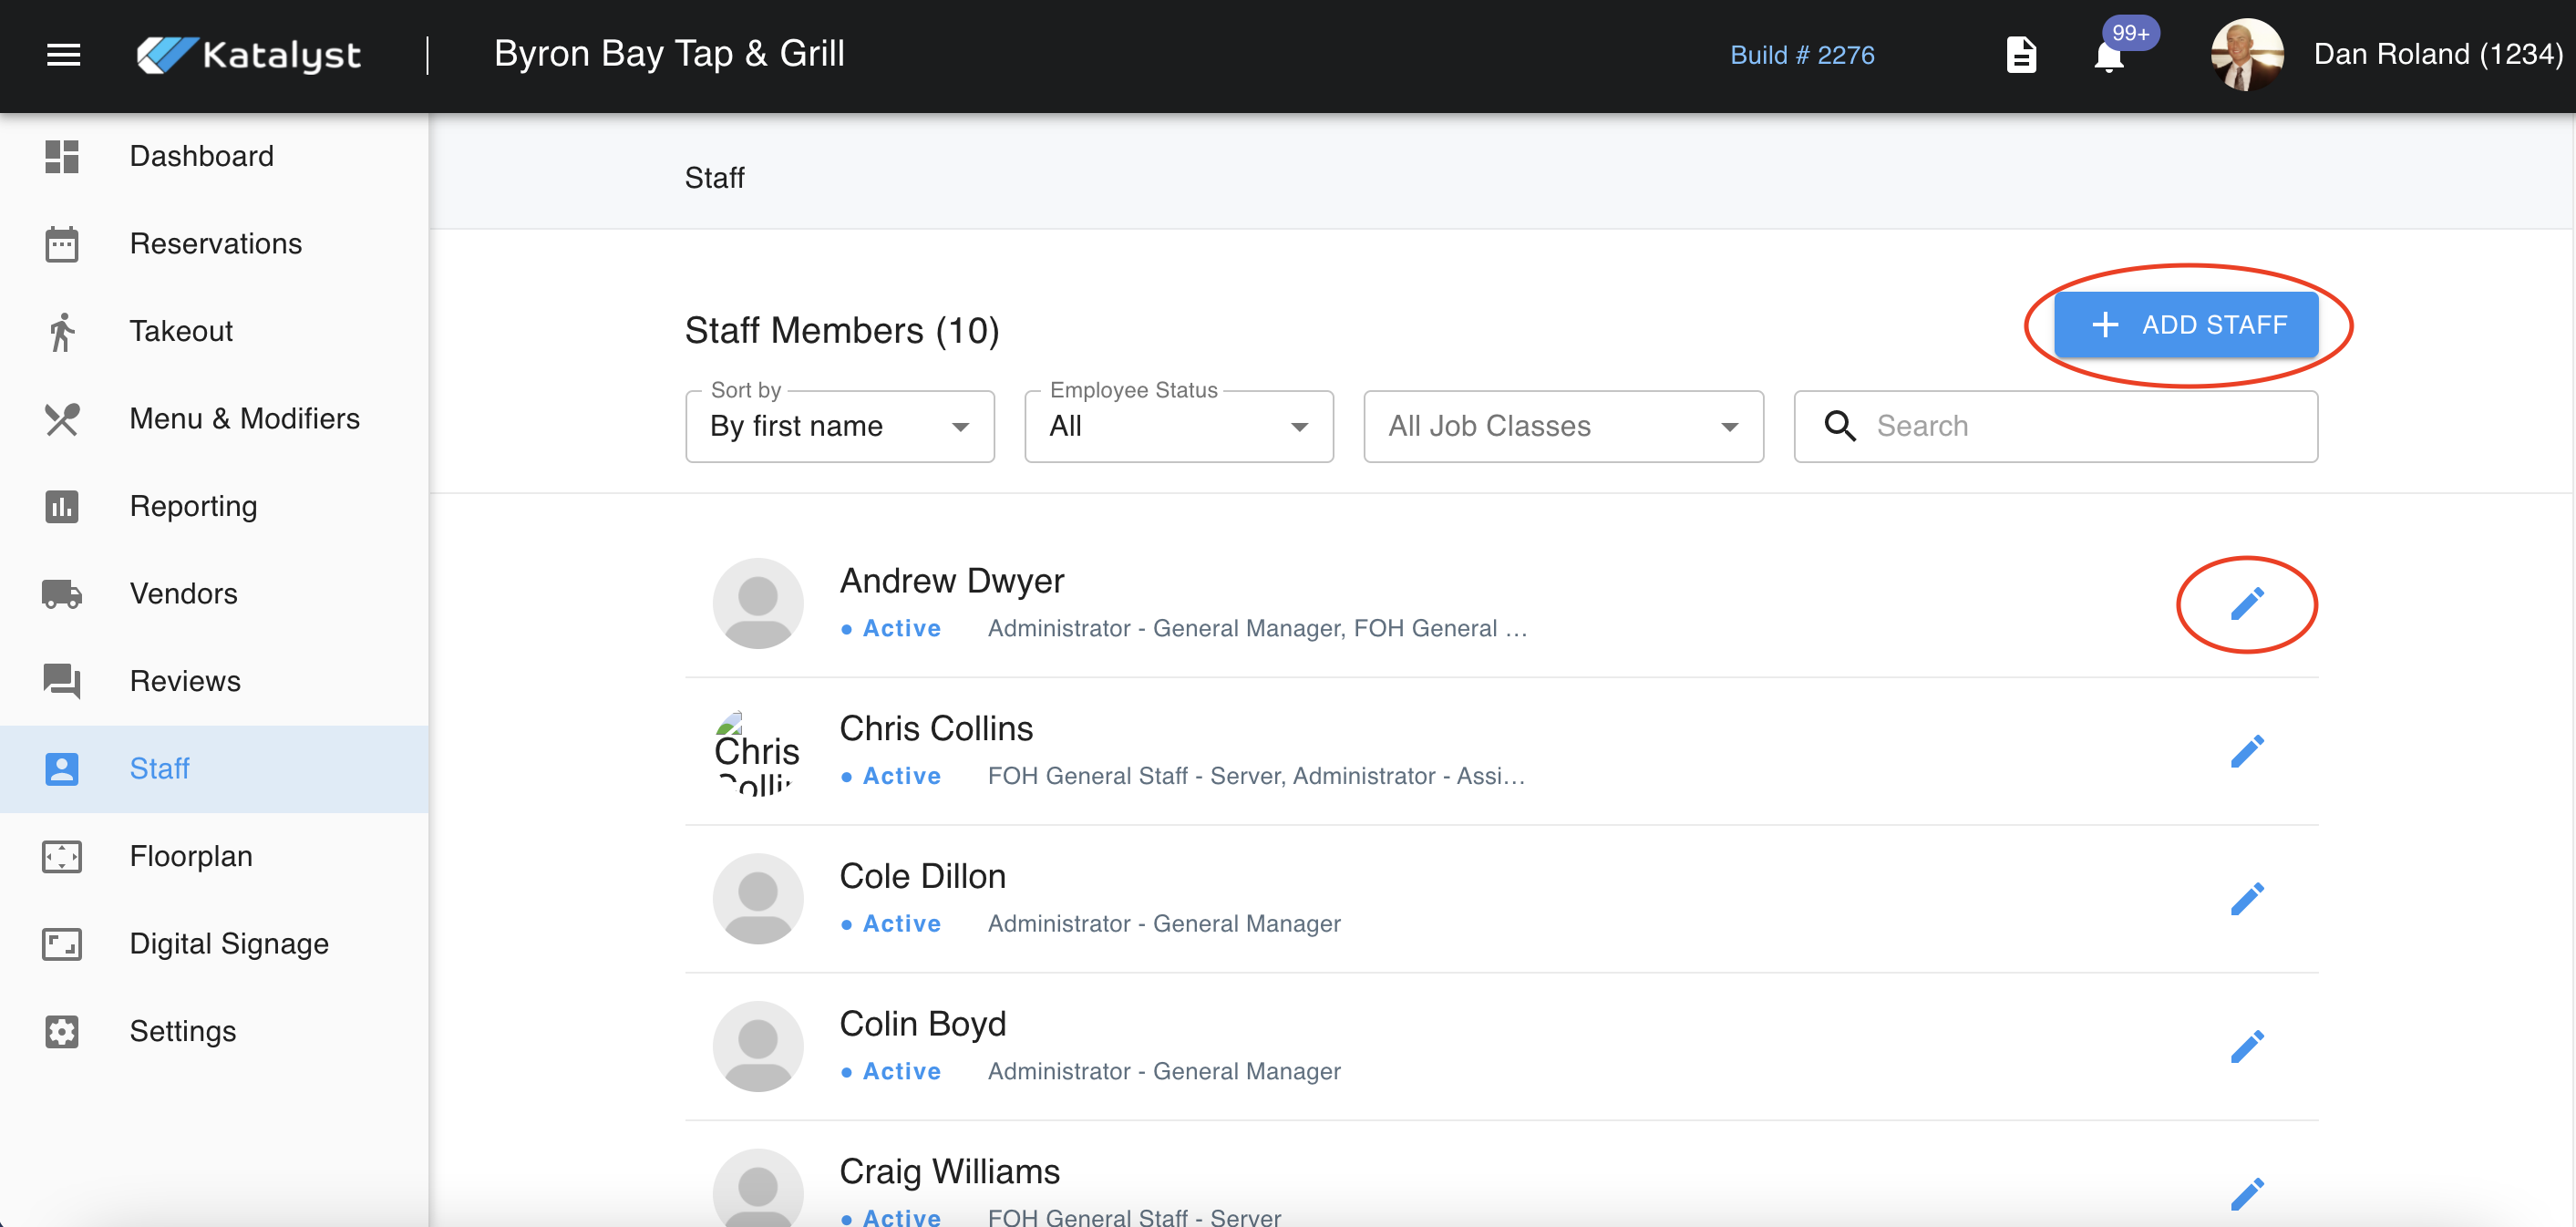Click Dan Roland's profile avatar
The image size is (2576, 1227).
[2246, 55]
